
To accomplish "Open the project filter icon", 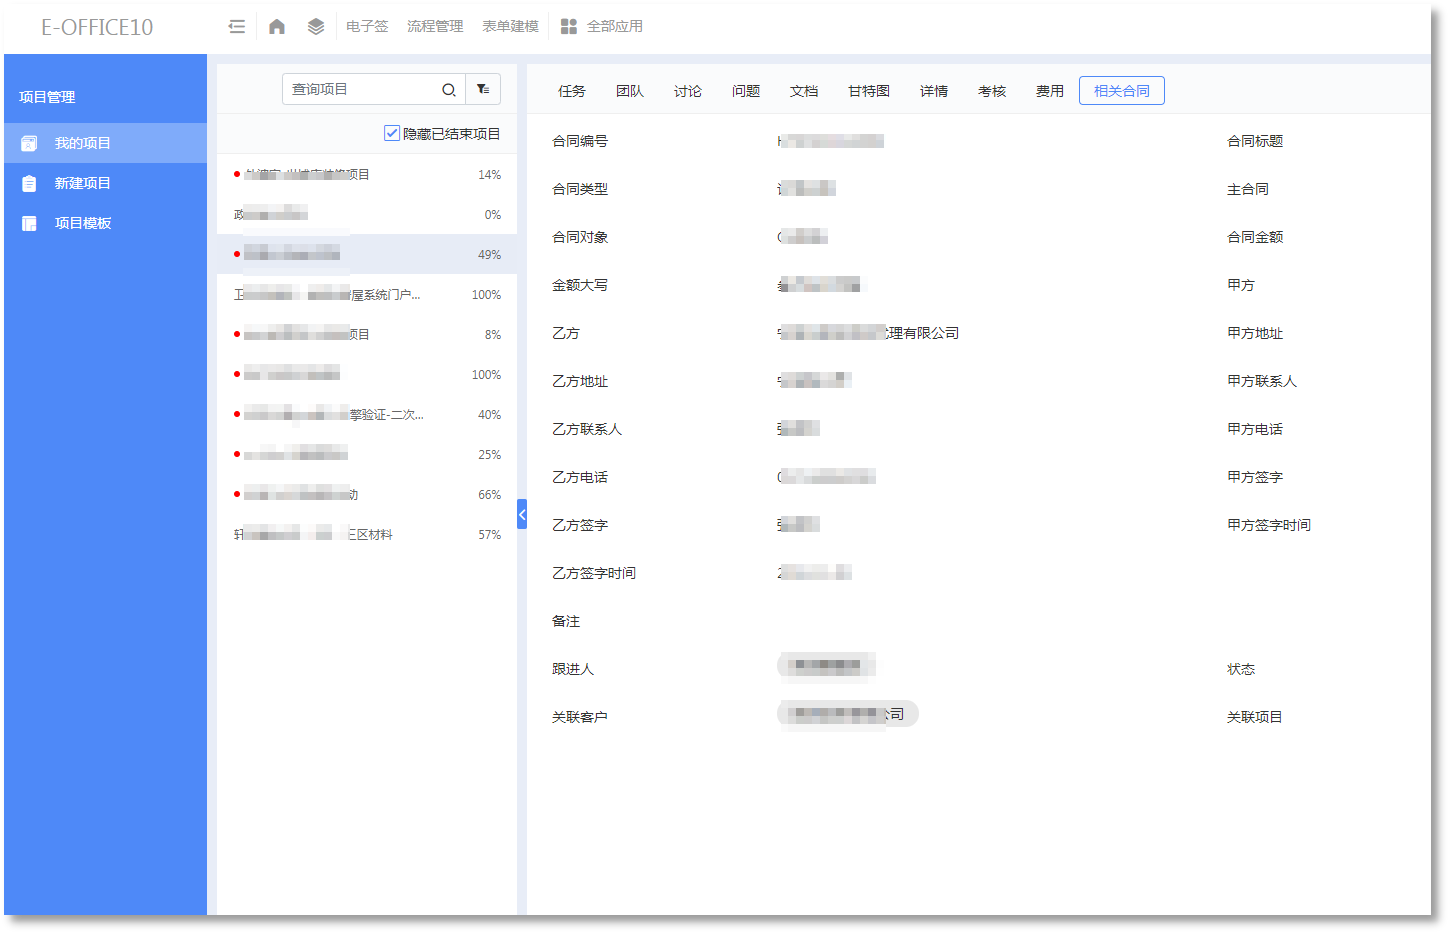I will [483, 90].
